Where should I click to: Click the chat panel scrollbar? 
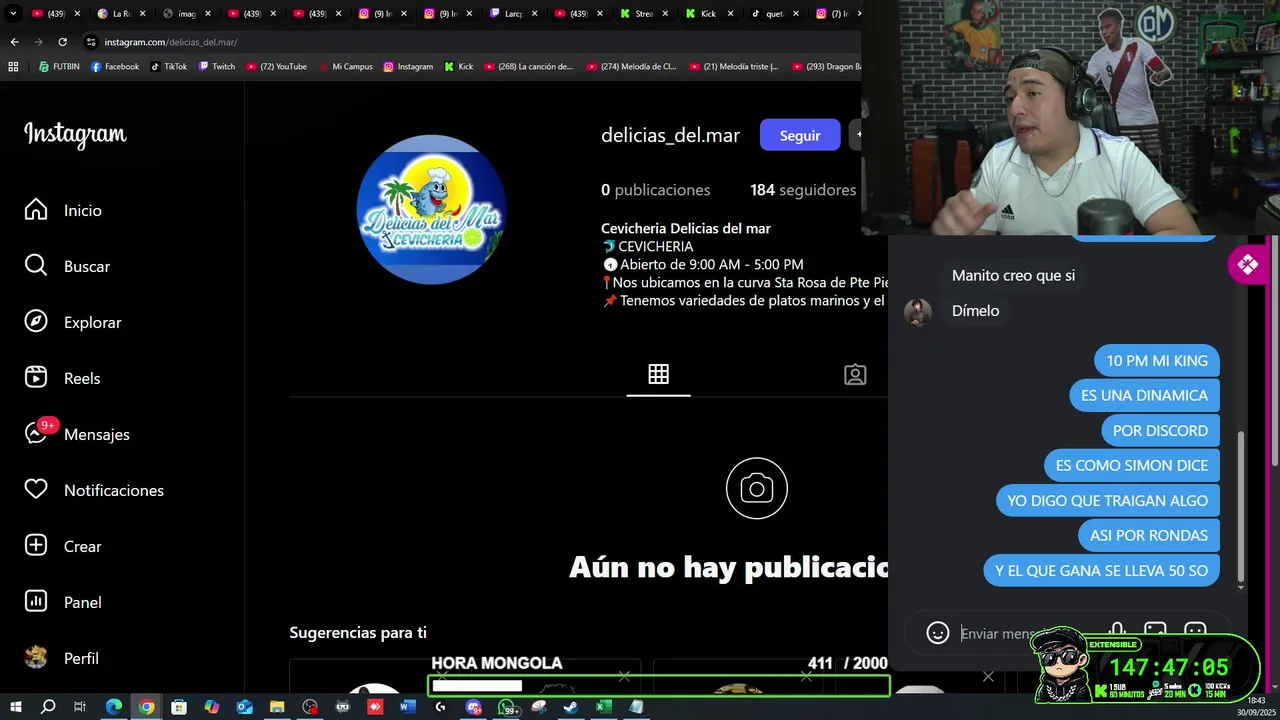pyautogui.click(x=1241, y=505)
